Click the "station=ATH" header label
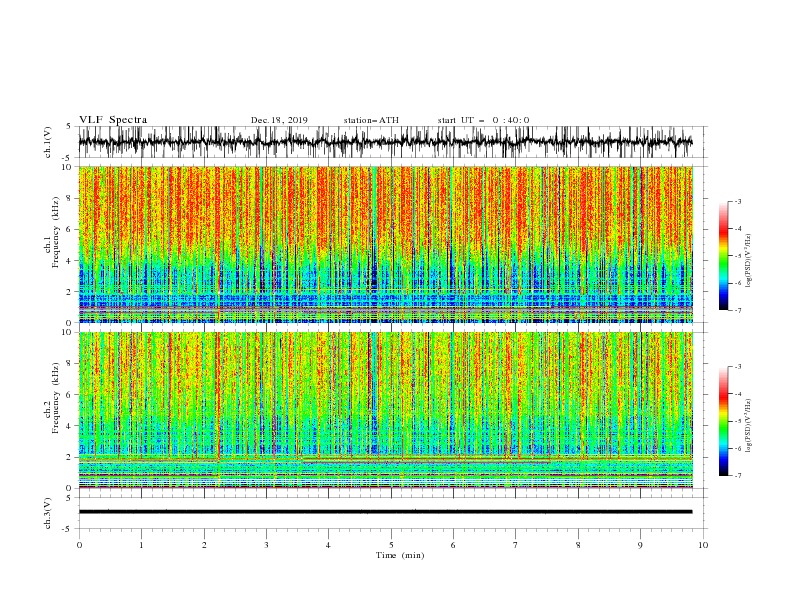 [x=371, y=120]
